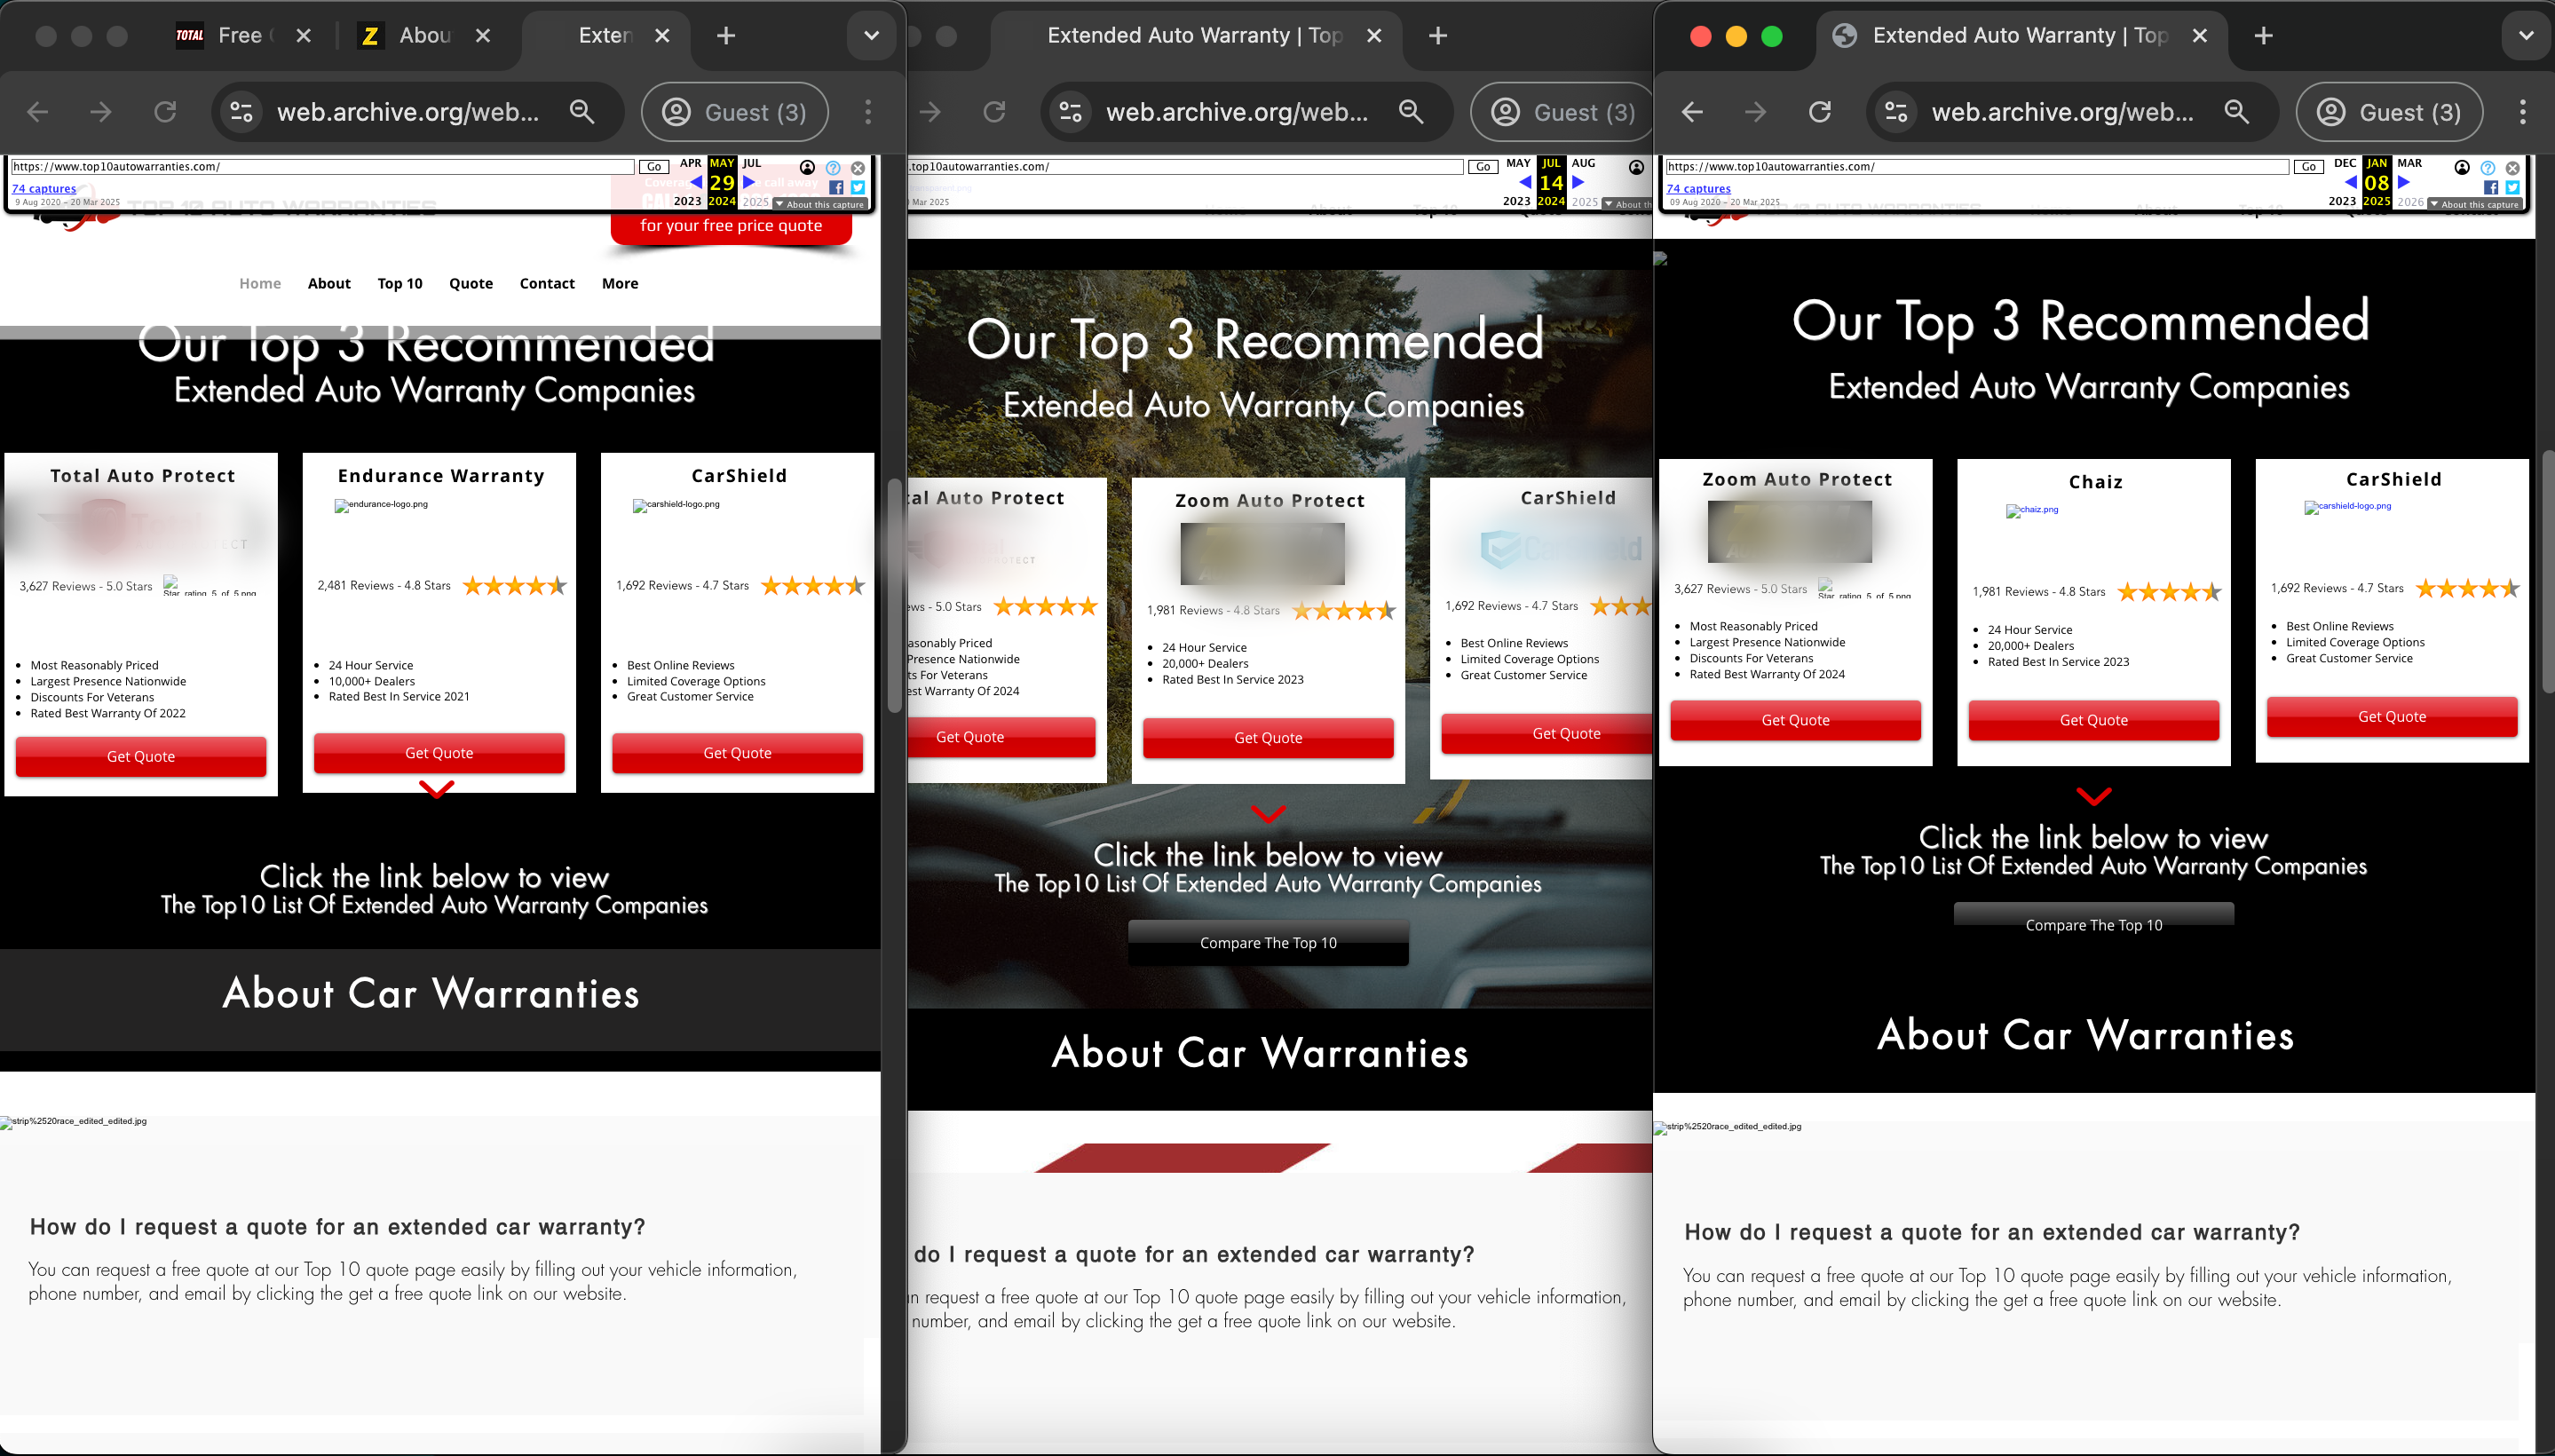Click the zoom magnifier in the middle window's address bar
Image resolution: width=2555 pixels, height=1456 pixels.
point(1411,112)
